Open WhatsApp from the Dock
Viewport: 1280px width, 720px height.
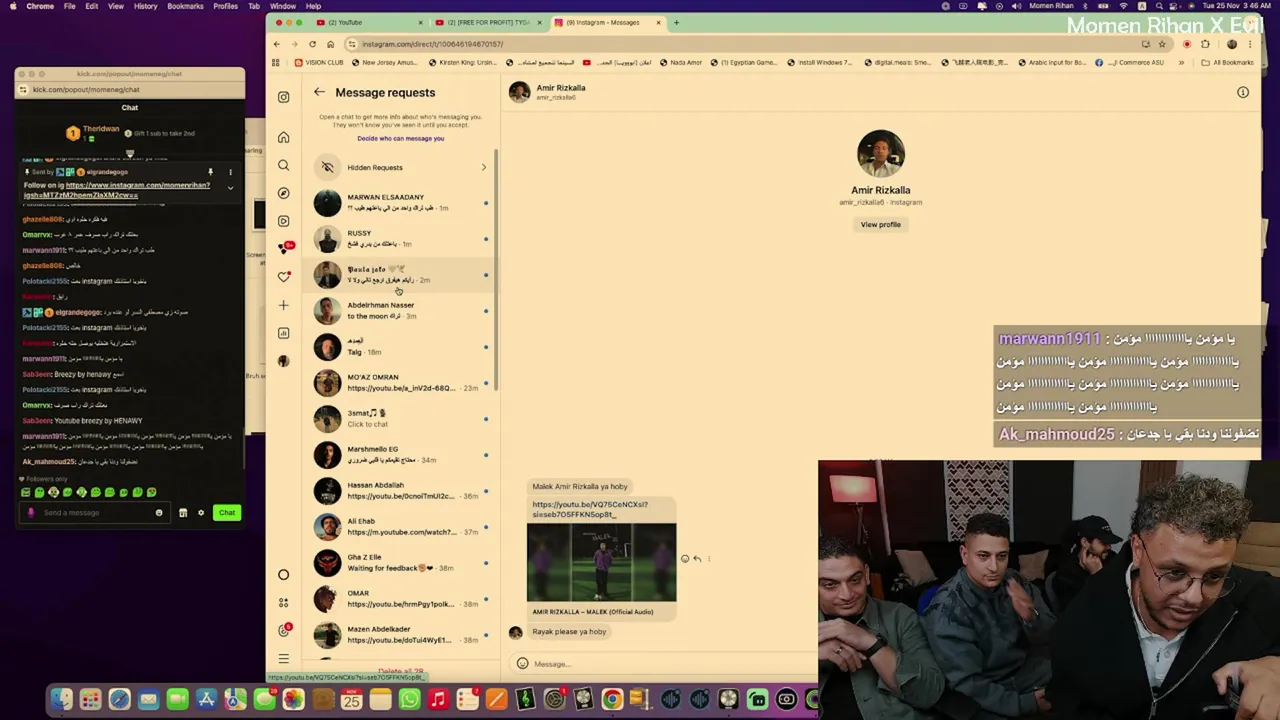409,700
